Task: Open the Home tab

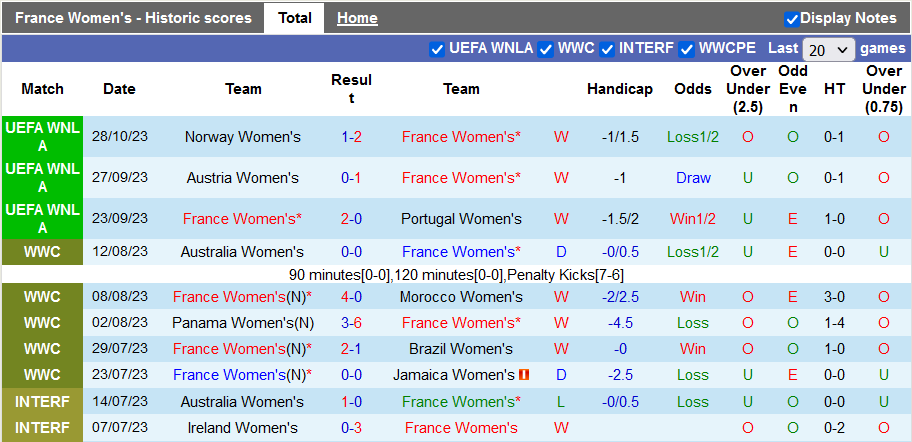Action: [x=357, y=18]
